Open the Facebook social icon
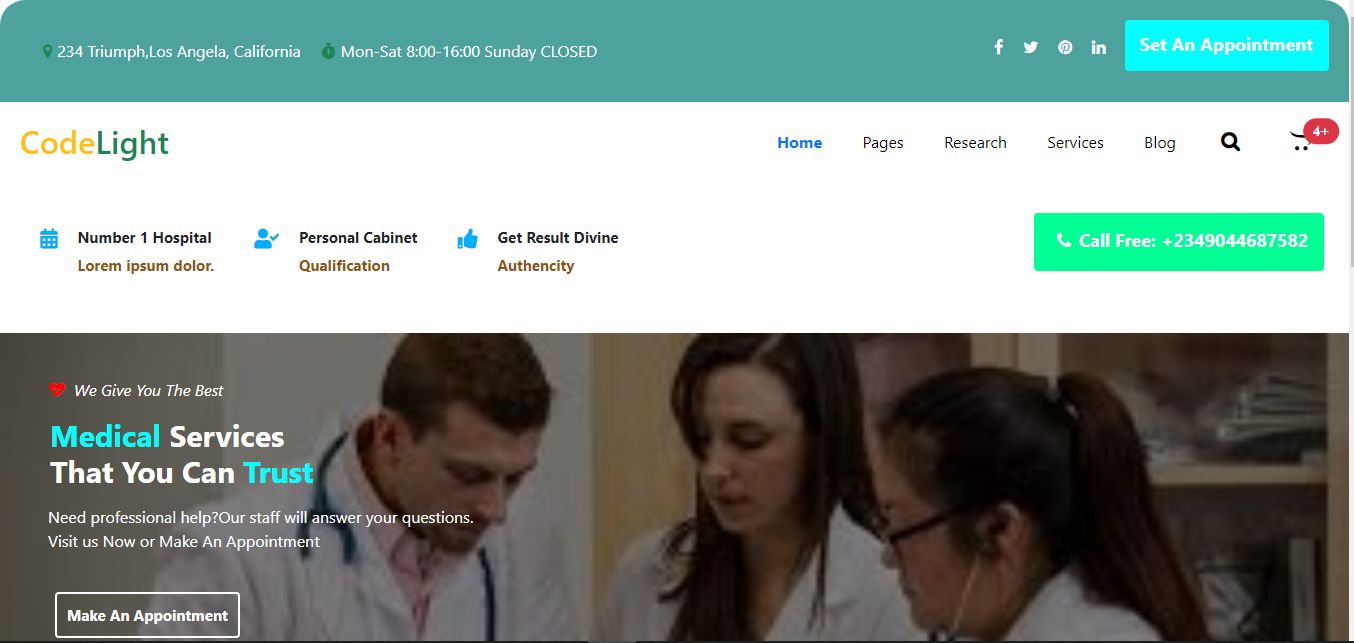 998,47
